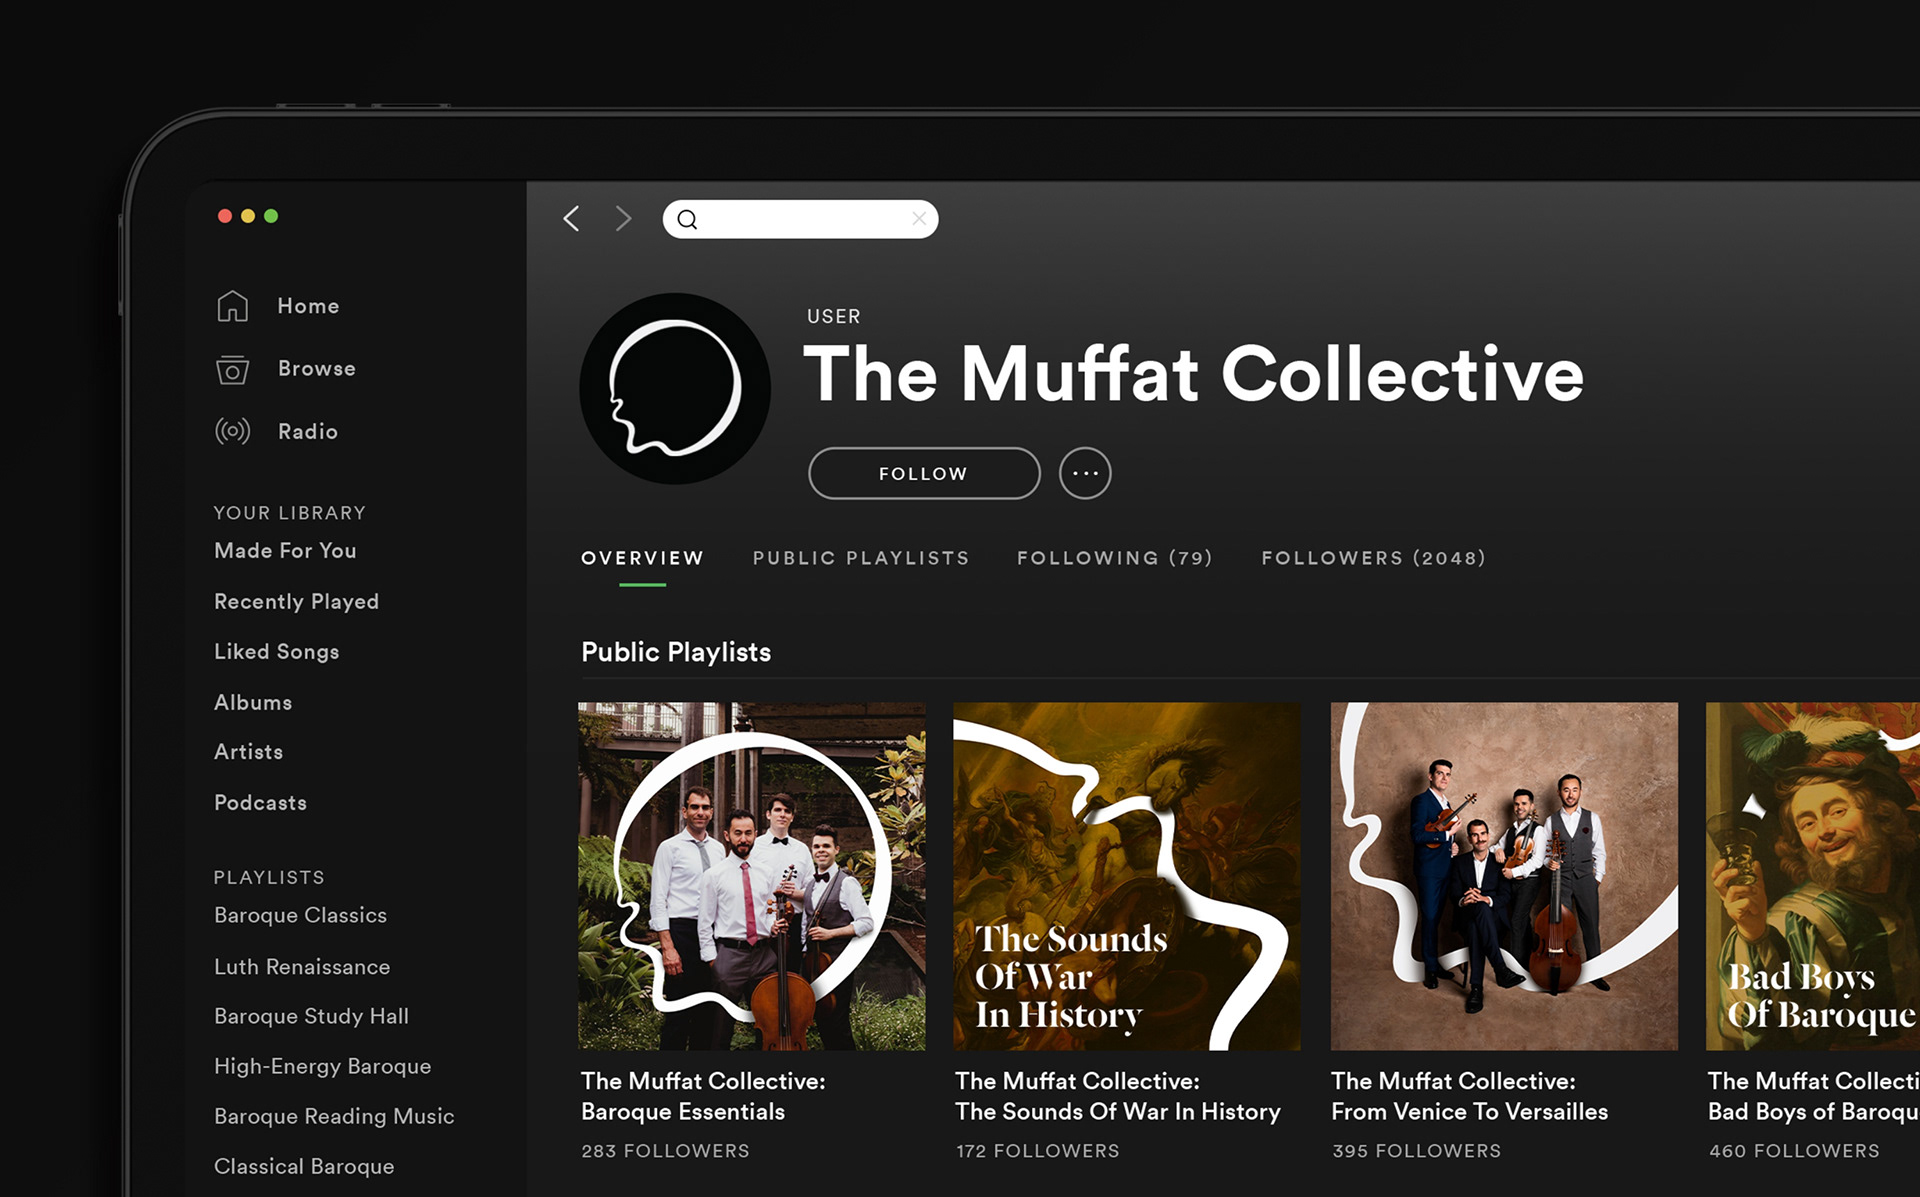Image resolution: width=1920 pixels, height=1197 pixels.
Task: Go back with the left arrow
Action: click(571, 219)
